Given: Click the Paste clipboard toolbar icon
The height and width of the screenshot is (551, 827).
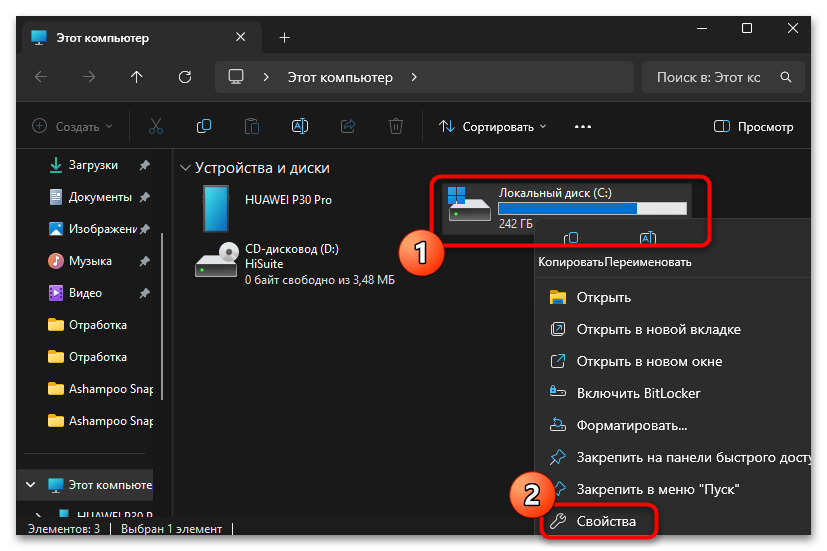Looking at the screenshot, I should click(252, 127).
